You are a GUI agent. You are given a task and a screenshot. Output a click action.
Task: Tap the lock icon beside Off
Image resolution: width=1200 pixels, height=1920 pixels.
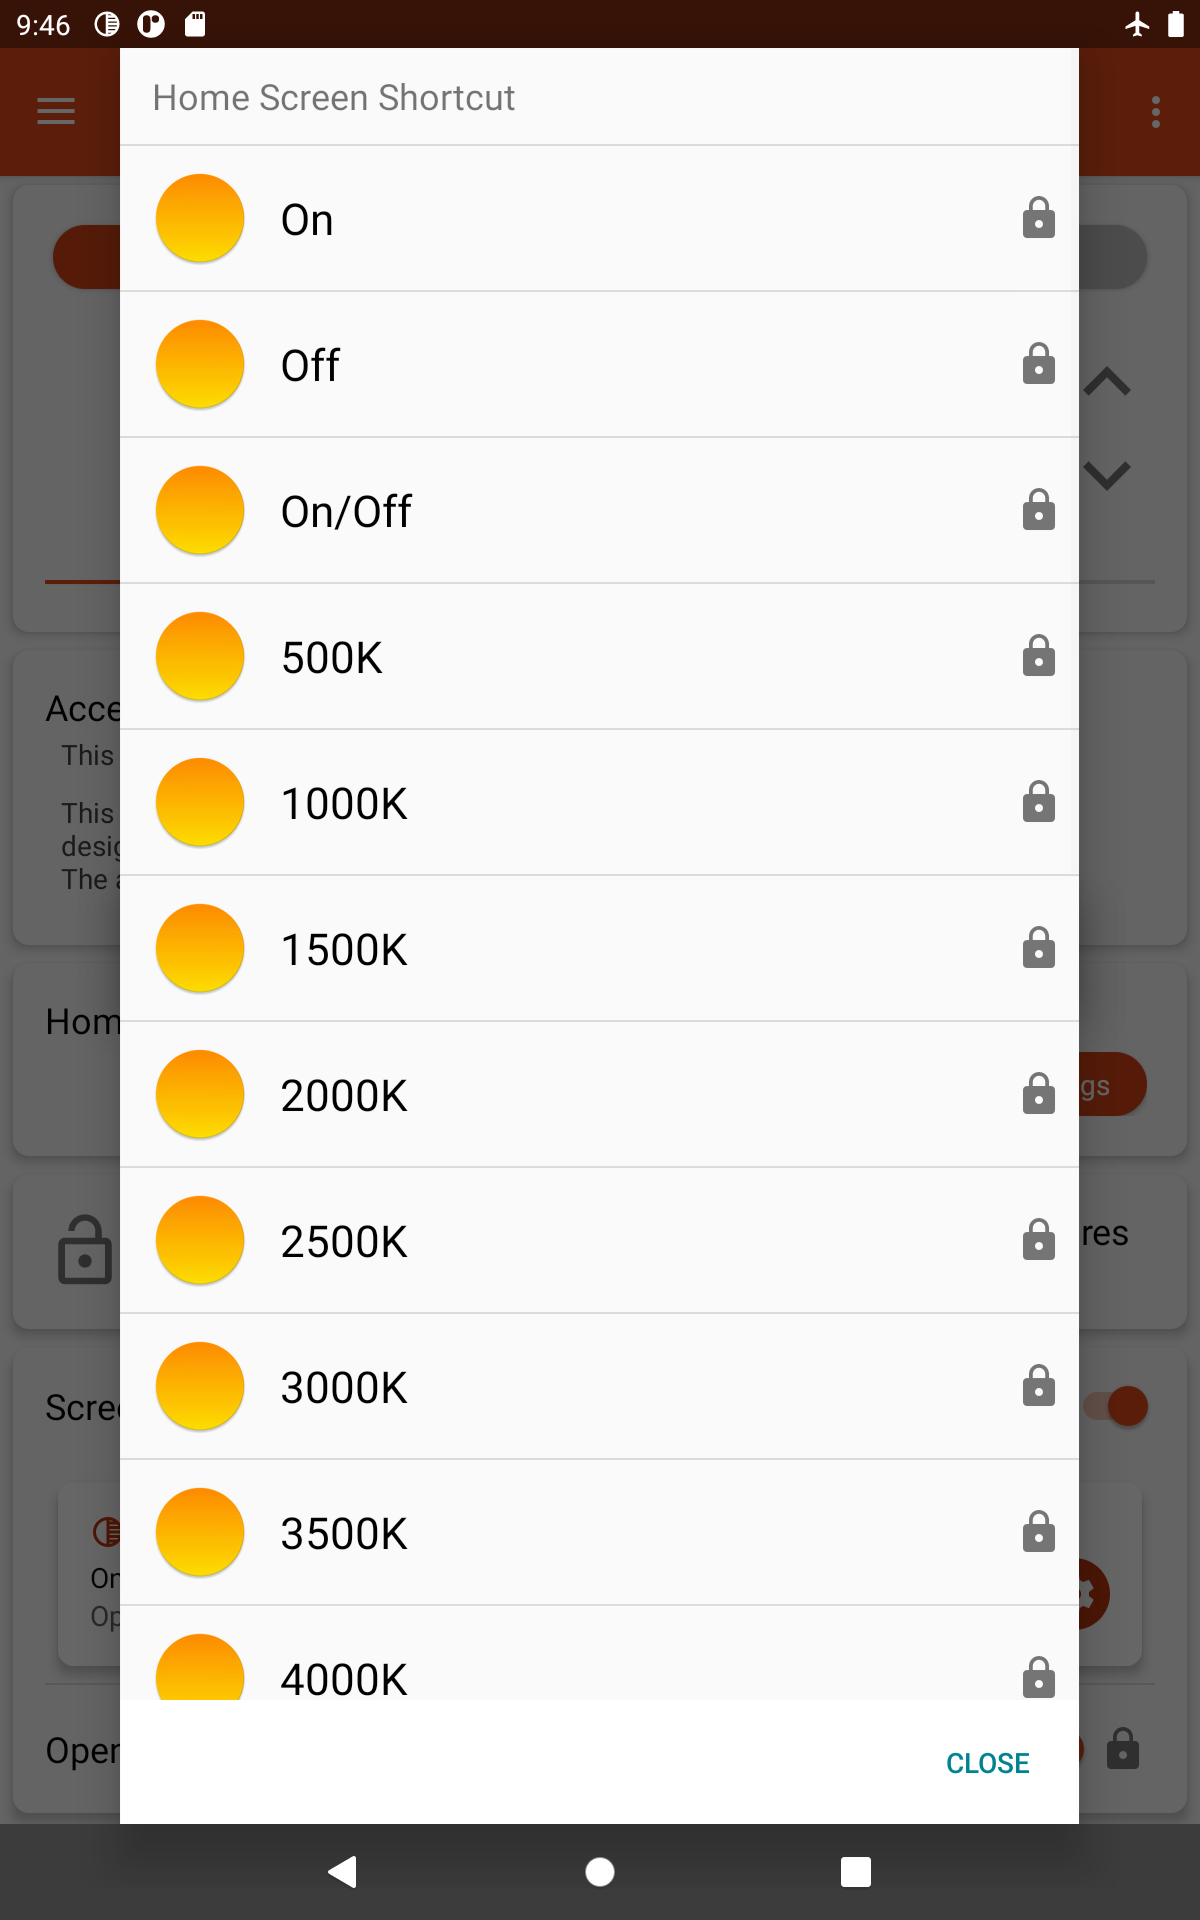[x=1038, y=364]
